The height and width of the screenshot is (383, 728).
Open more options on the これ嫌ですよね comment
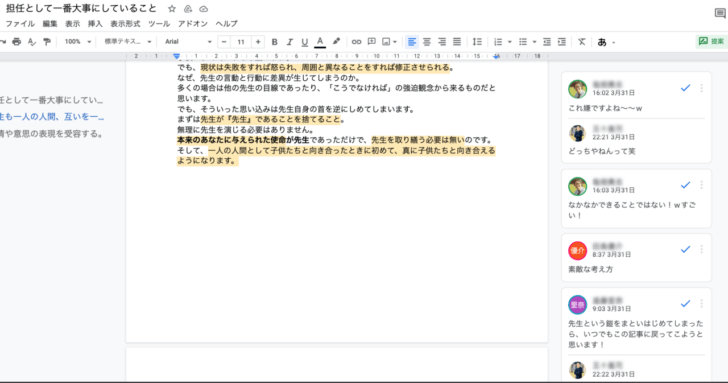(702, 88)
